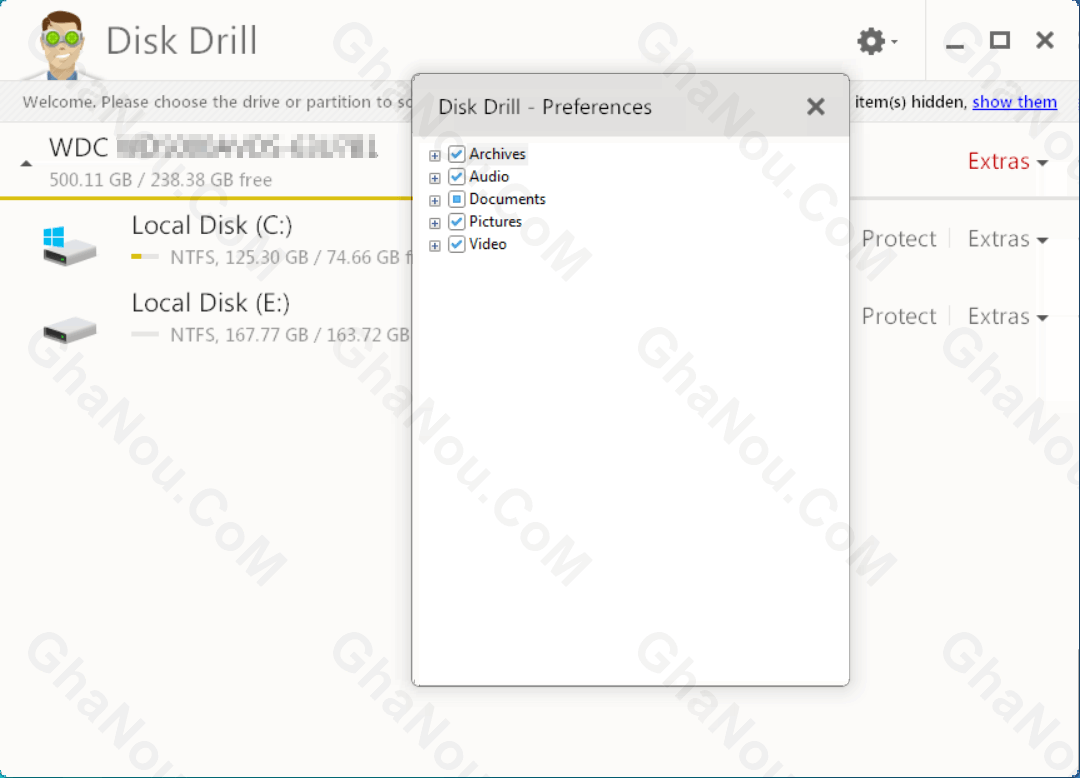Expand the Archives tree node

pyautogui.click(x=435, y=156)
